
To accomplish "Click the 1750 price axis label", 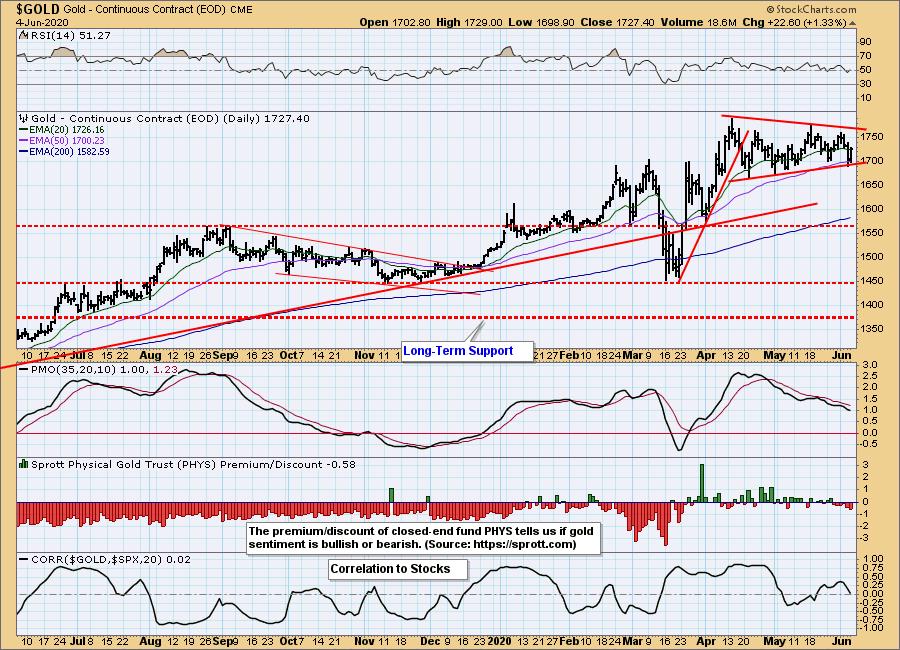I will point(872,137).
